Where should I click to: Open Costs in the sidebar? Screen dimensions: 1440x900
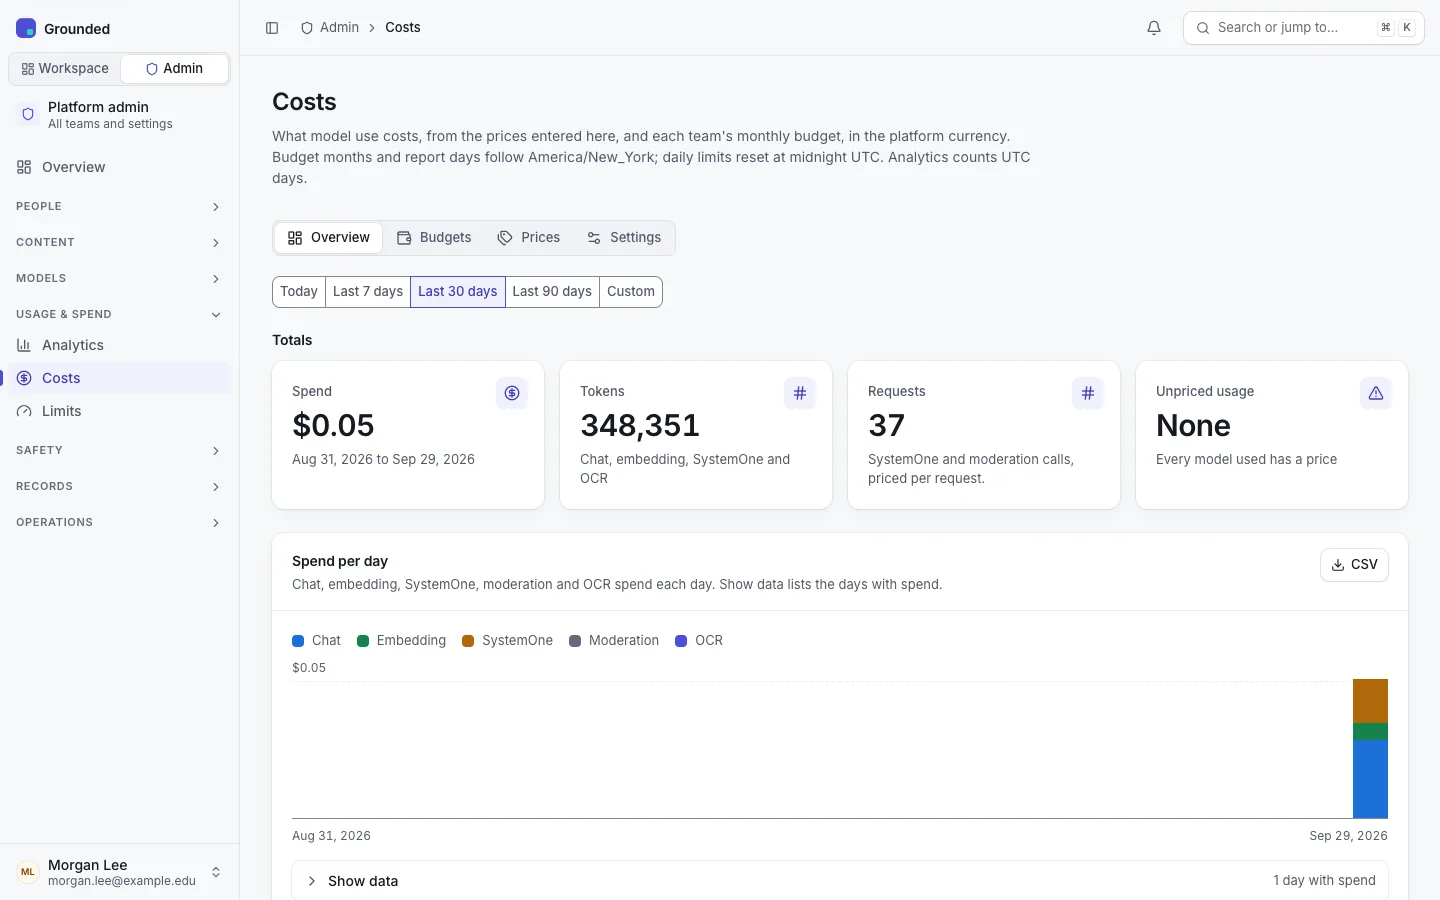click(119, 378)
